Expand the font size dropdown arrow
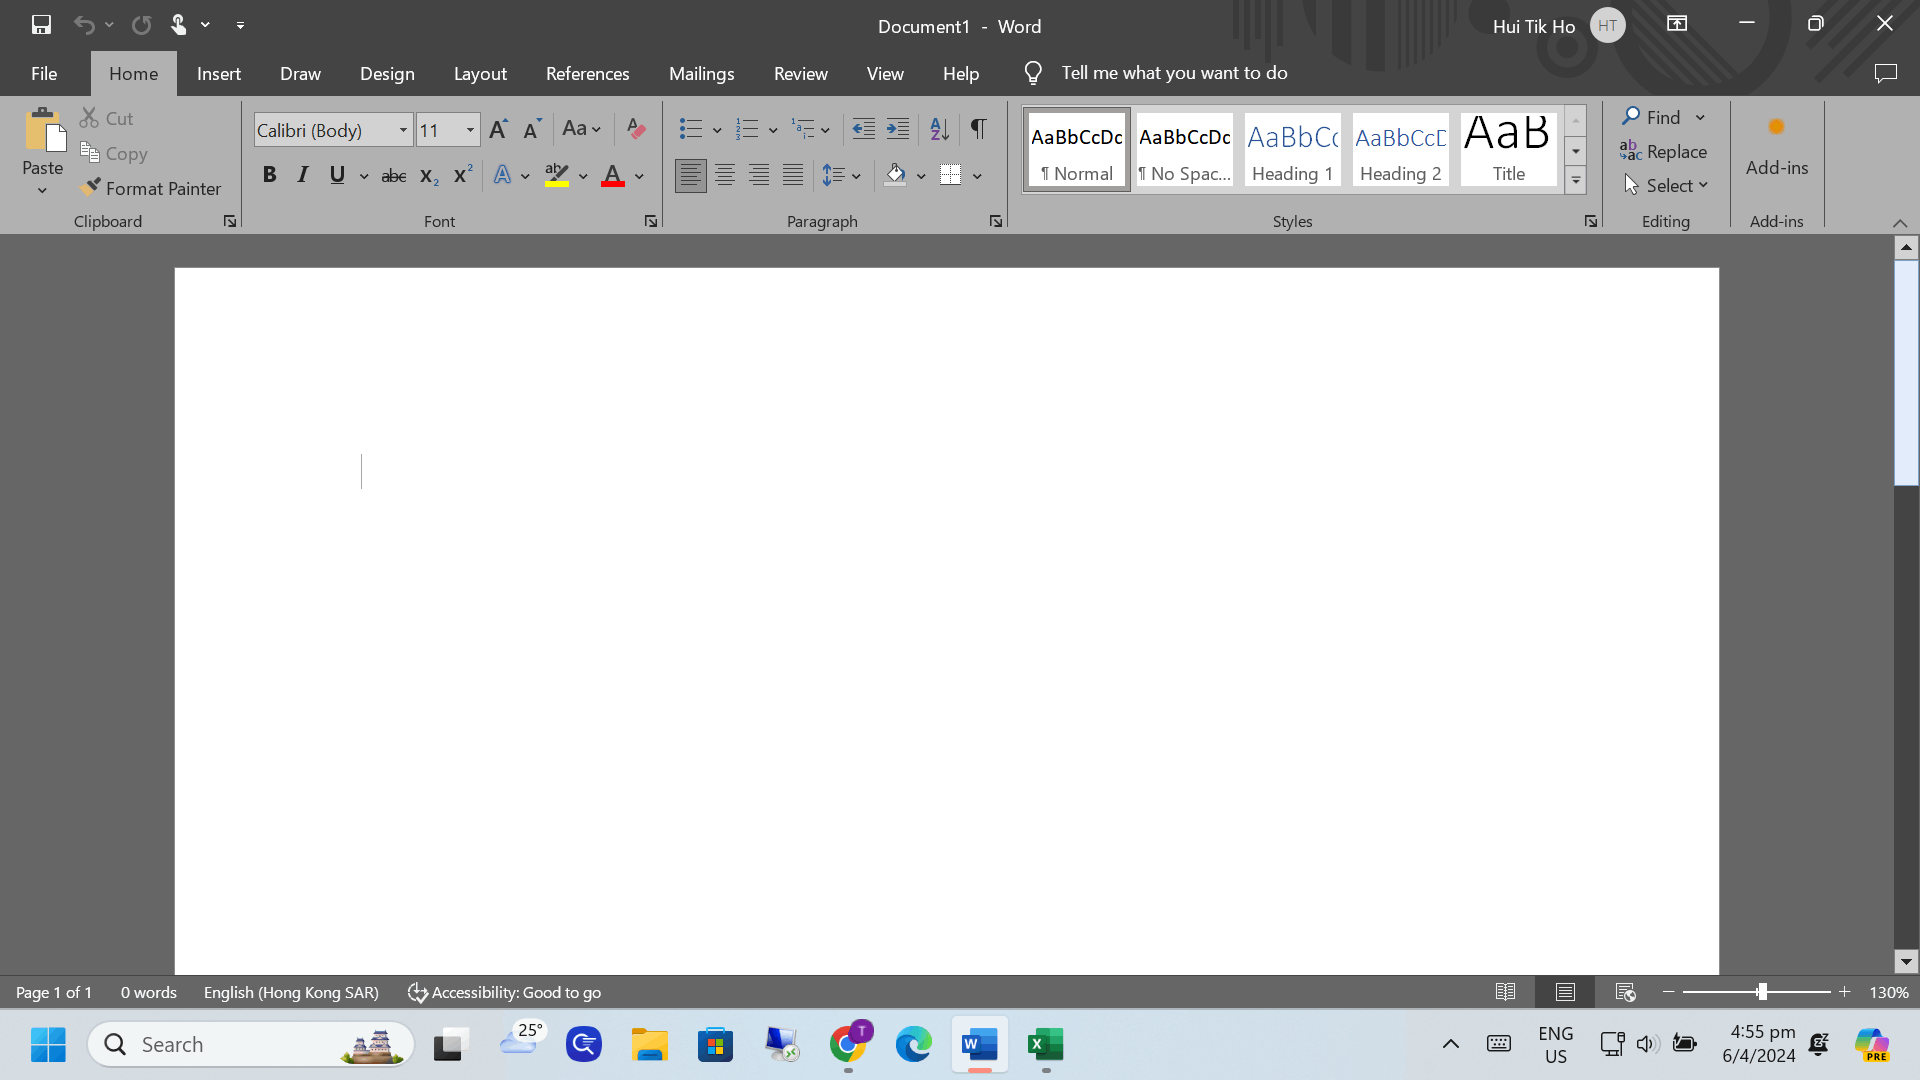The image size is (1920, 1080). point(470,130)
